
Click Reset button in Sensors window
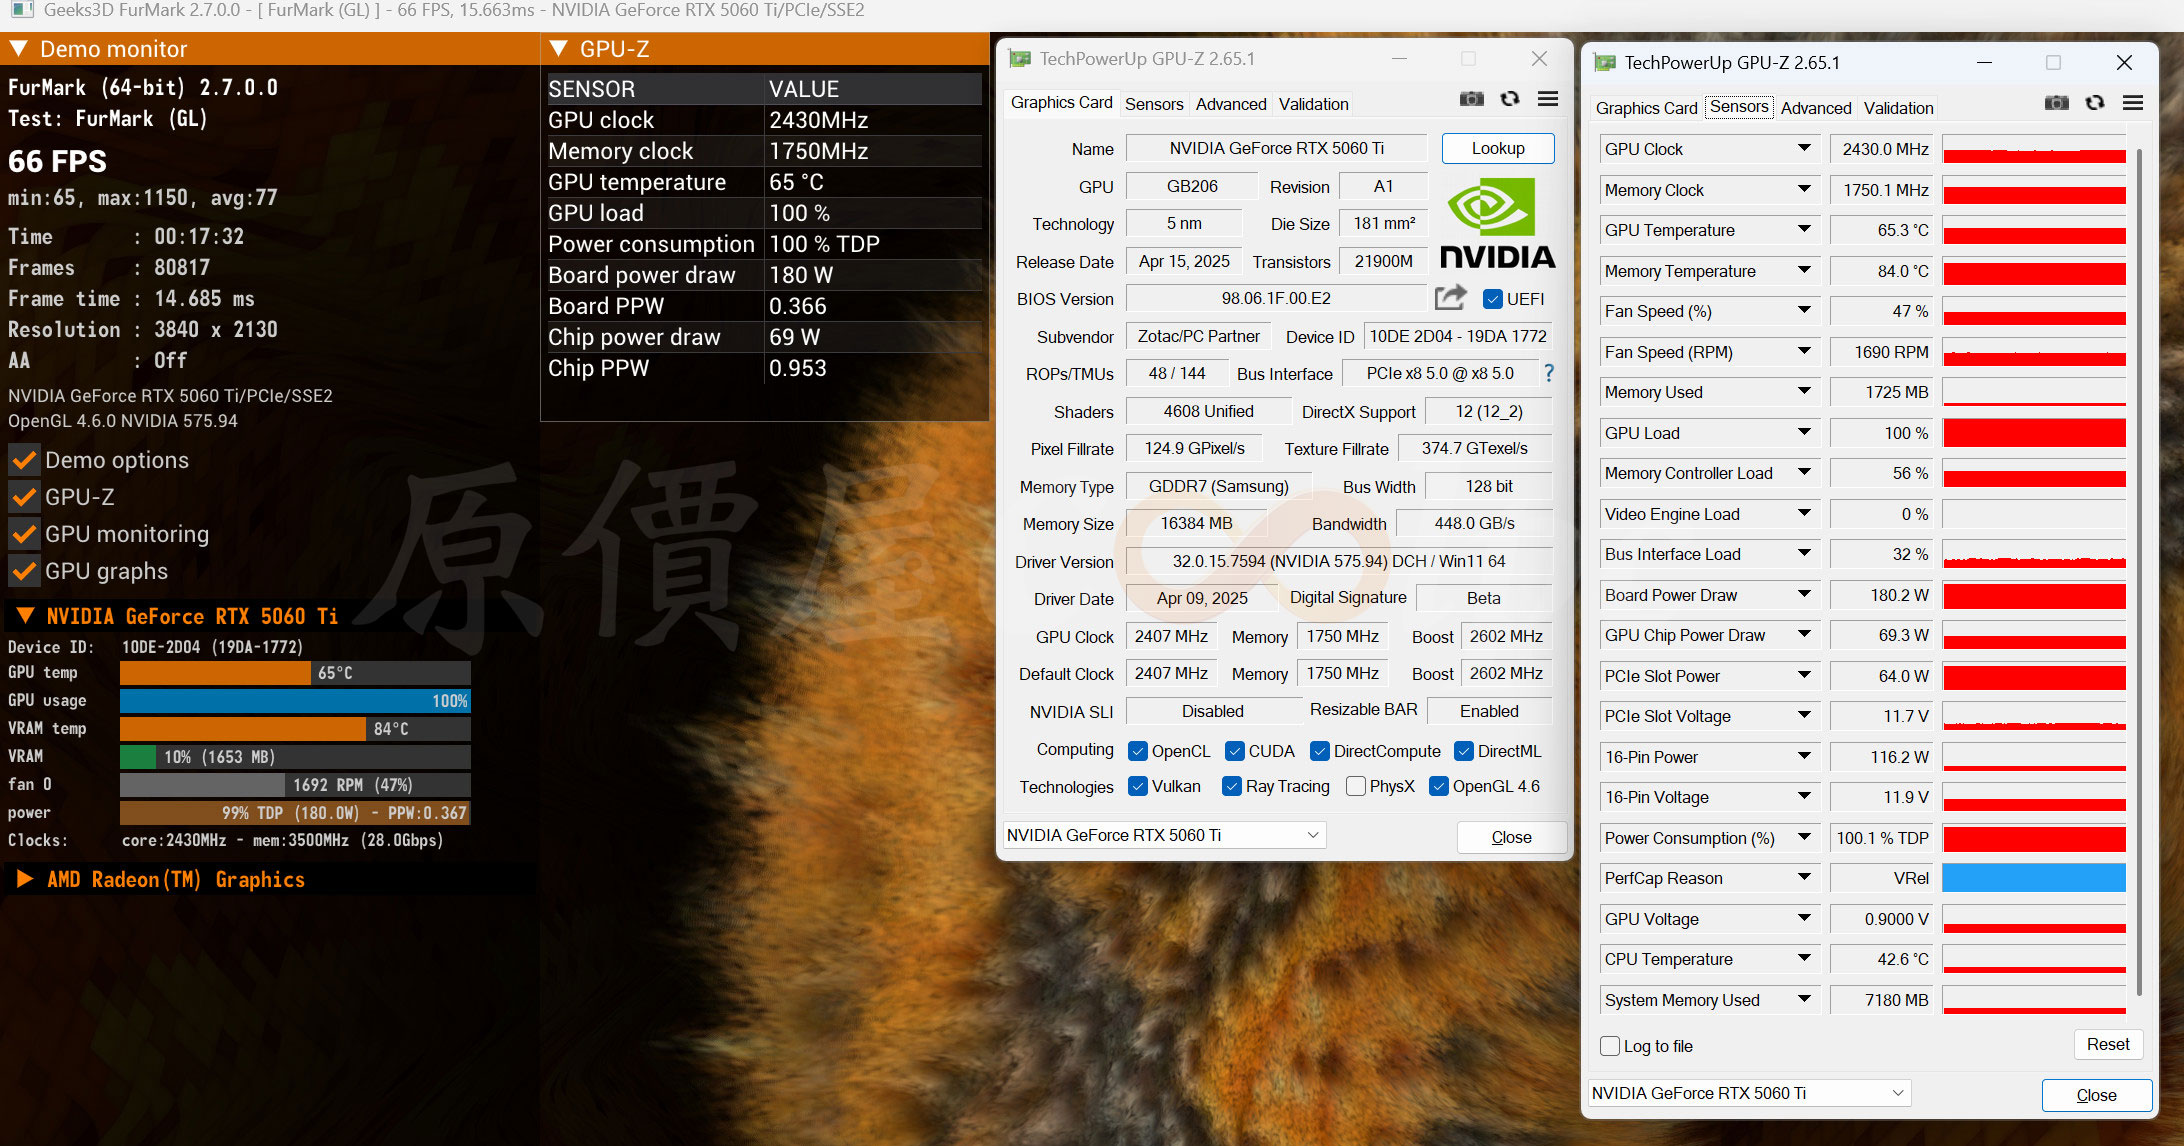click(2108, 1044)
